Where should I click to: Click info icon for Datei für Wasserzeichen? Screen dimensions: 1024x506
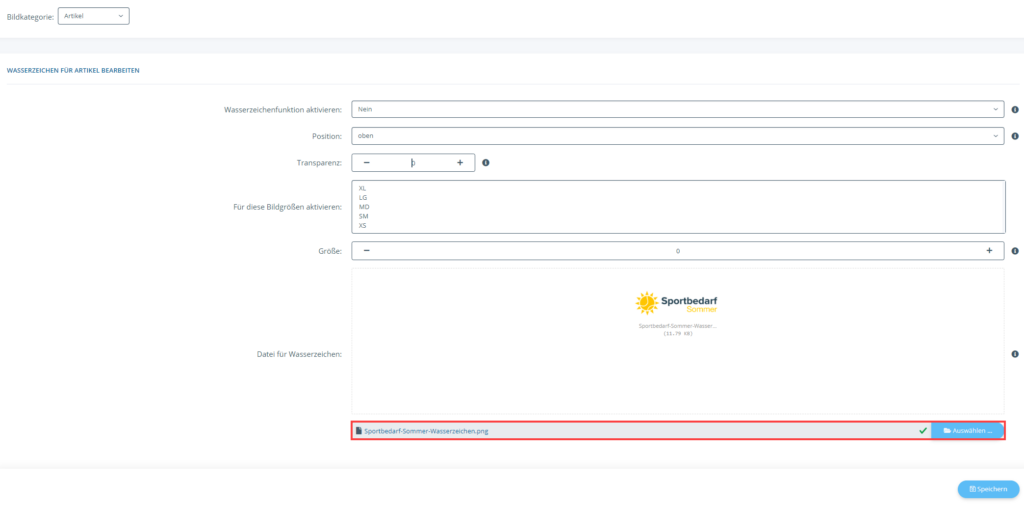(x=1014, y=354)
